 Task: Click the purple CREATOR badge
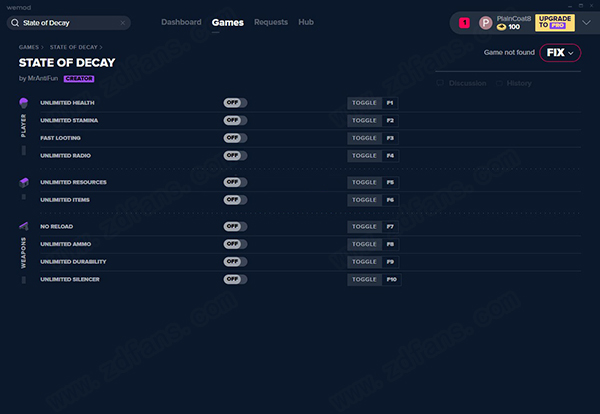tap(79, 78)
